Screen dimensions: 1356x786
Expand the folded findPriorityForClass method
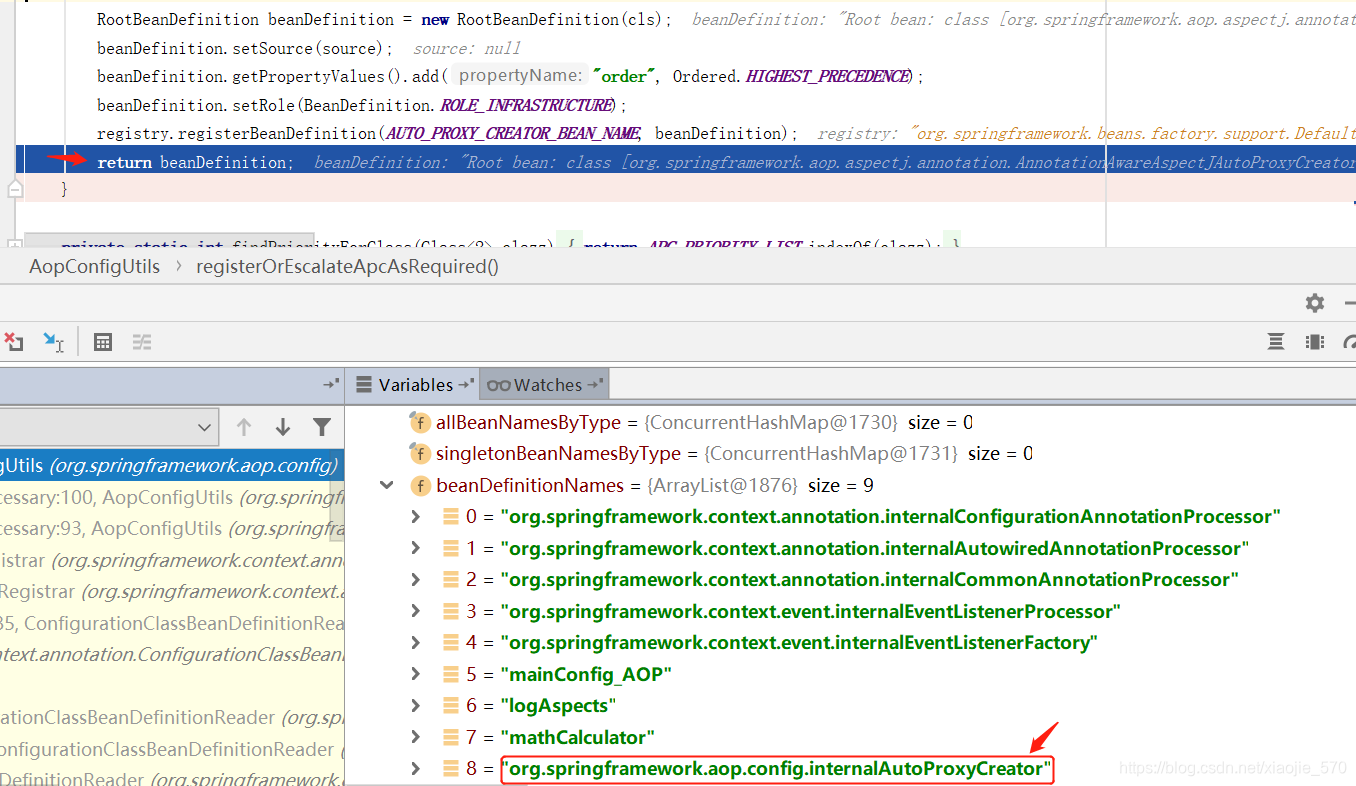14,244
